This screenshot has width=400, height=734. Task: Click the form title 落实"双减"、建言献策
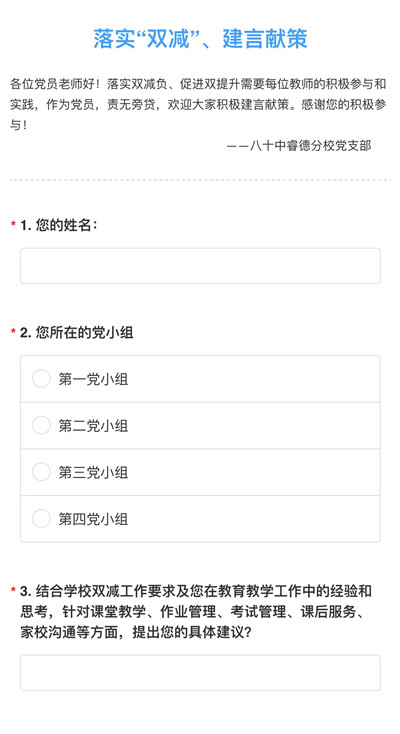tap(200, 38)
